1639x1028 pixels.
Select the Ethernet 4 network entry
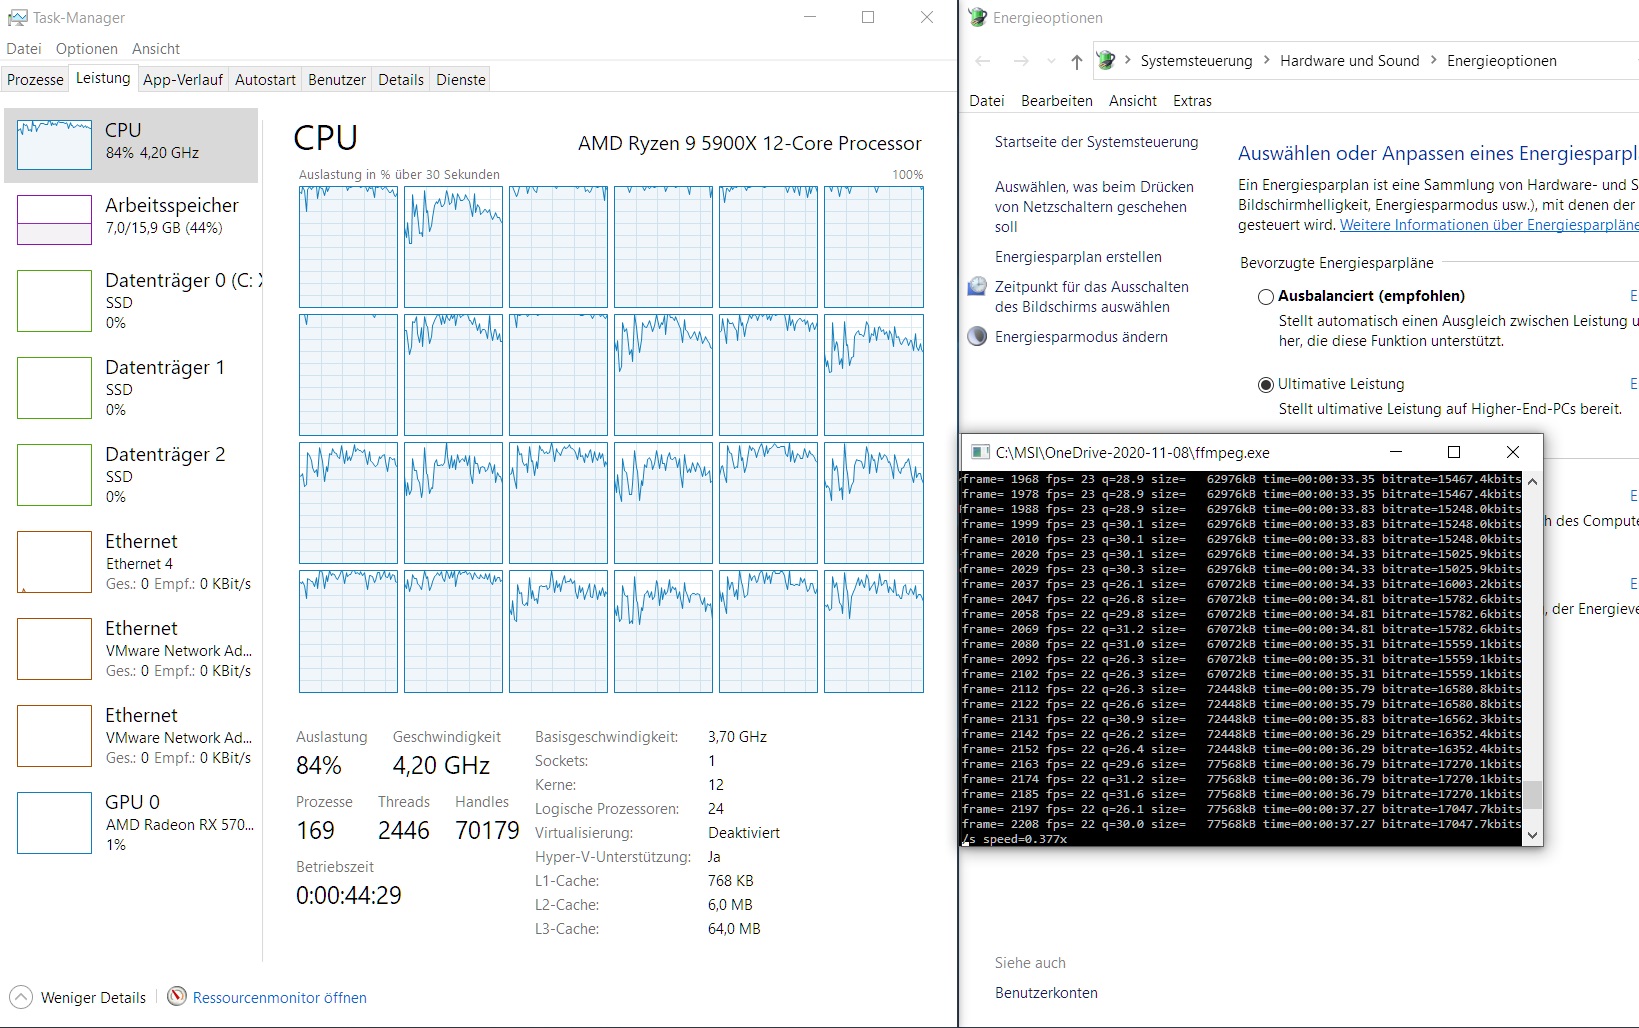coord(131,561)
